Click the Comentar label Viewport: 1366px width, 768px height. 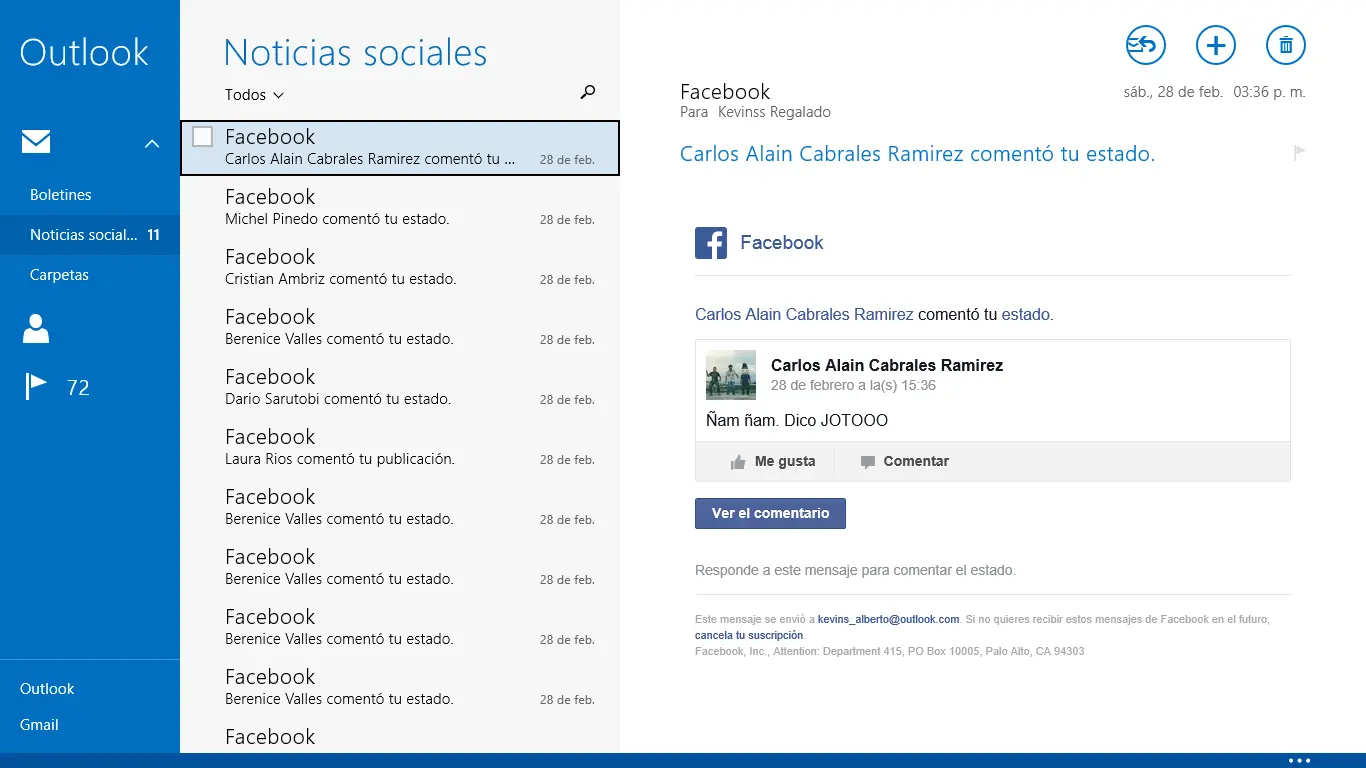coord(916,462)
